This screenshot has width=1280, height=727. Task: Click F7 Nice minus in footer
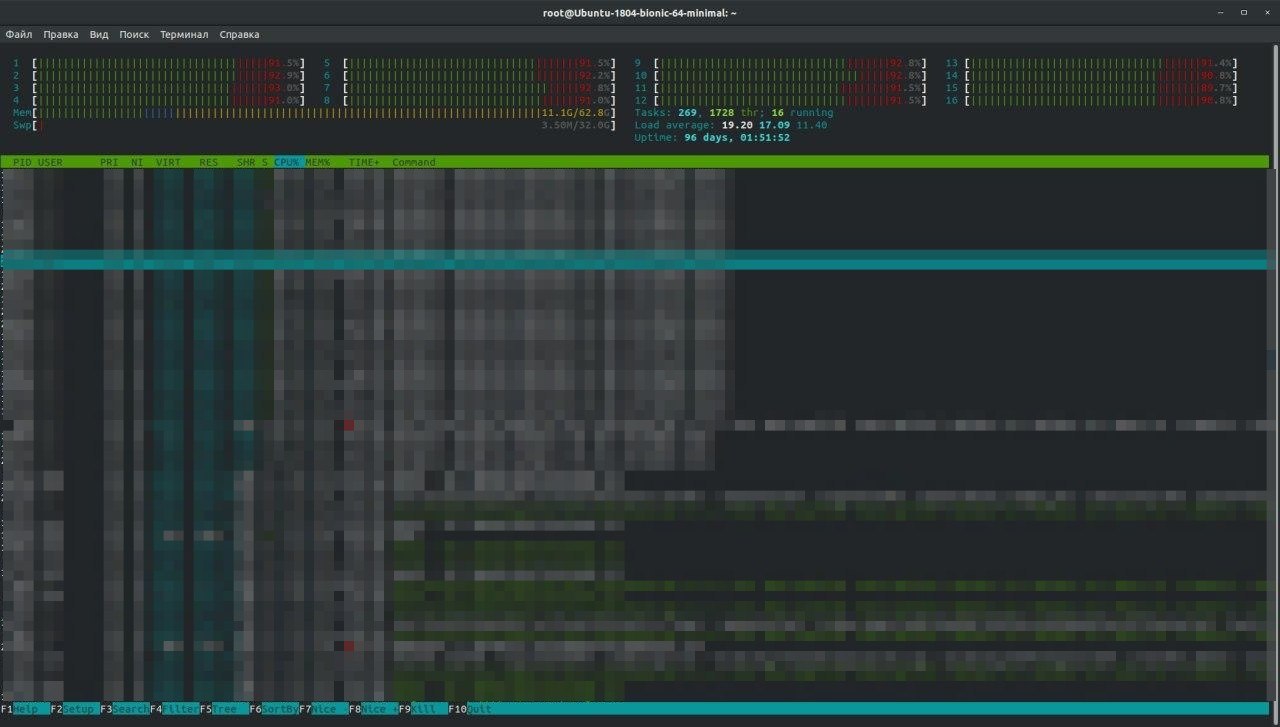point(324,709)
